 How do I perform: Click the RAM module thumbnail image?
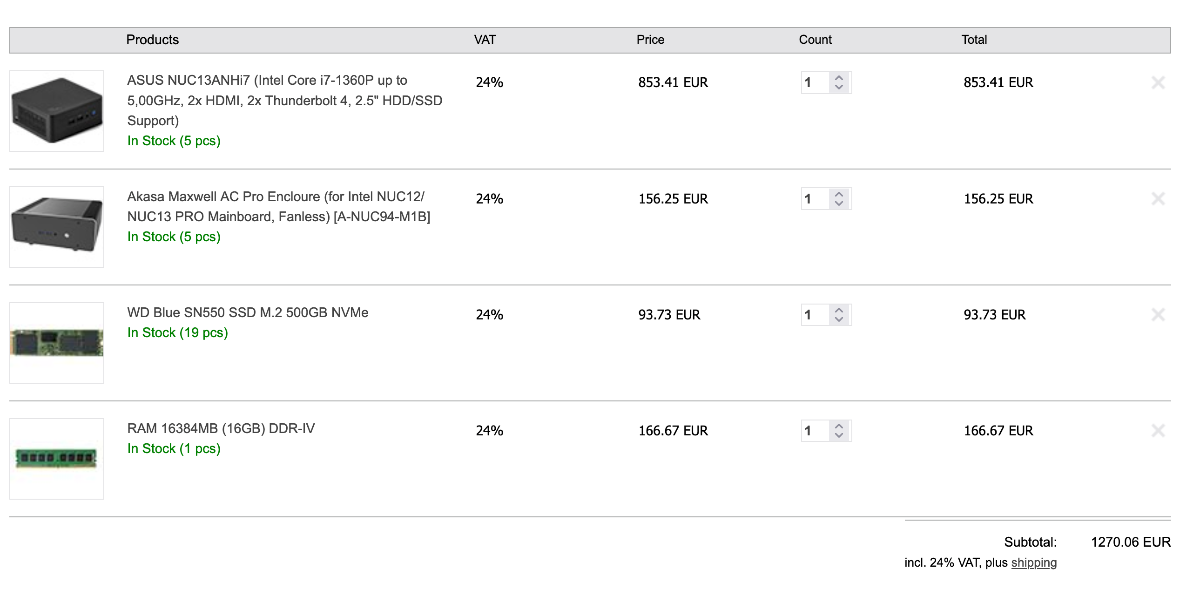click(57, 459)
